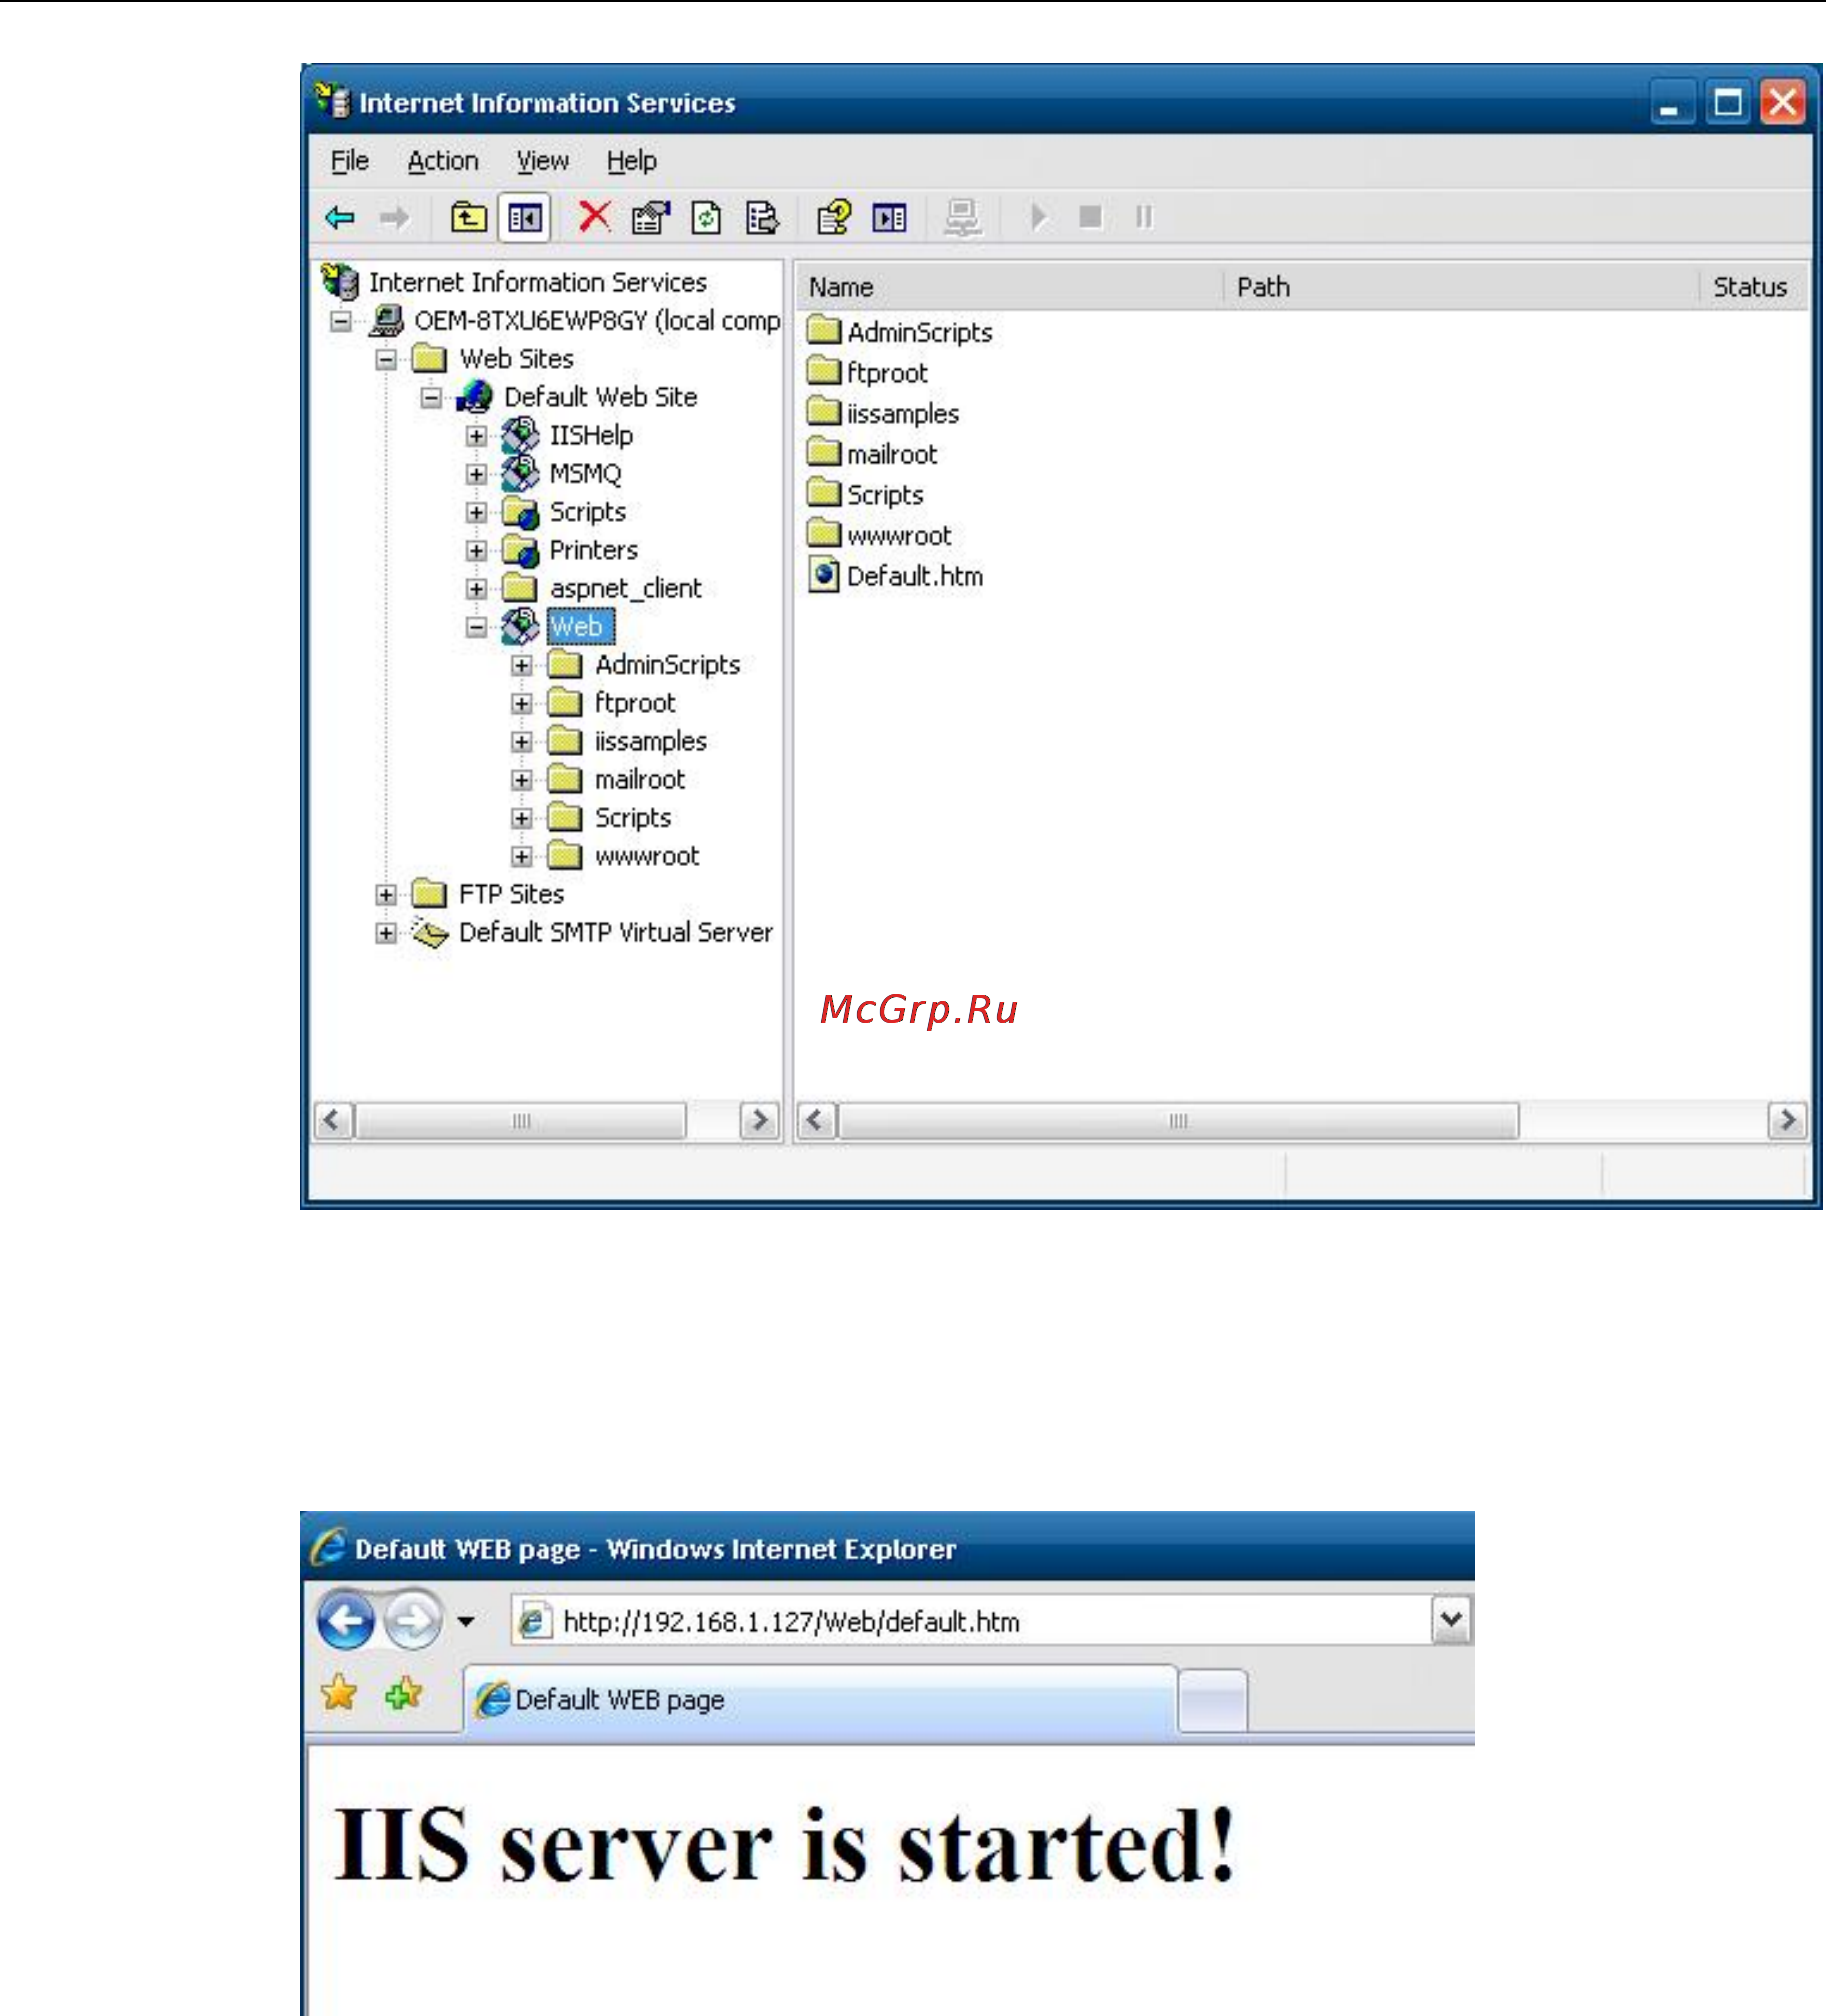
Task: Open the Action menu
Action: click(x=443, y=161)
